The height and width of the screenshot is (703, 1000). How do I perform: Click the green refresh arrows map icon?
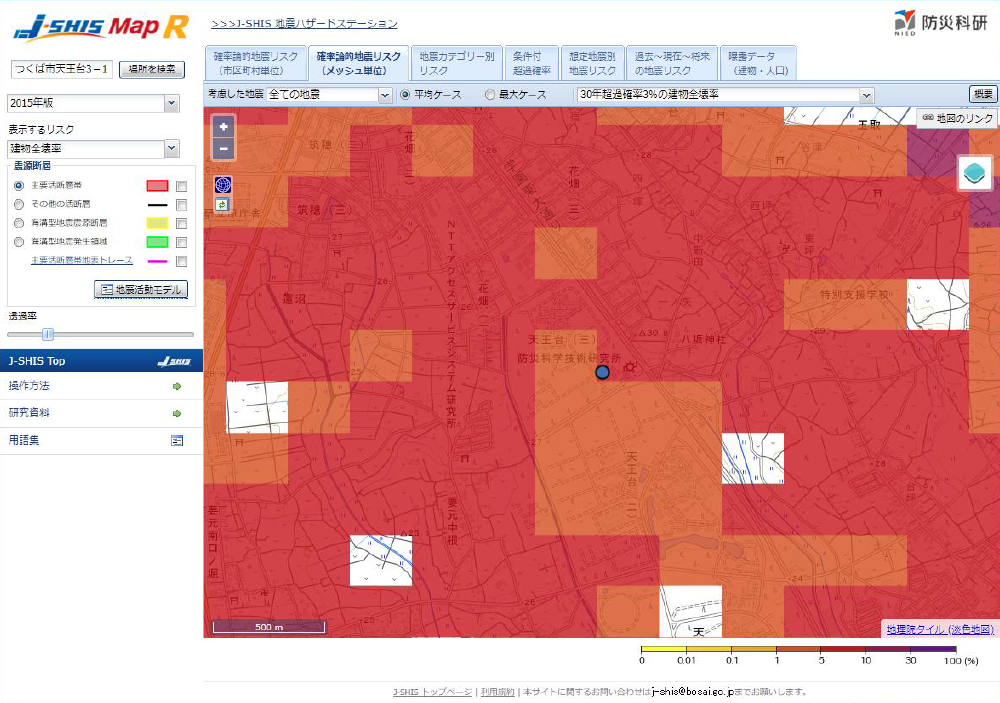(x=222, y=204)
